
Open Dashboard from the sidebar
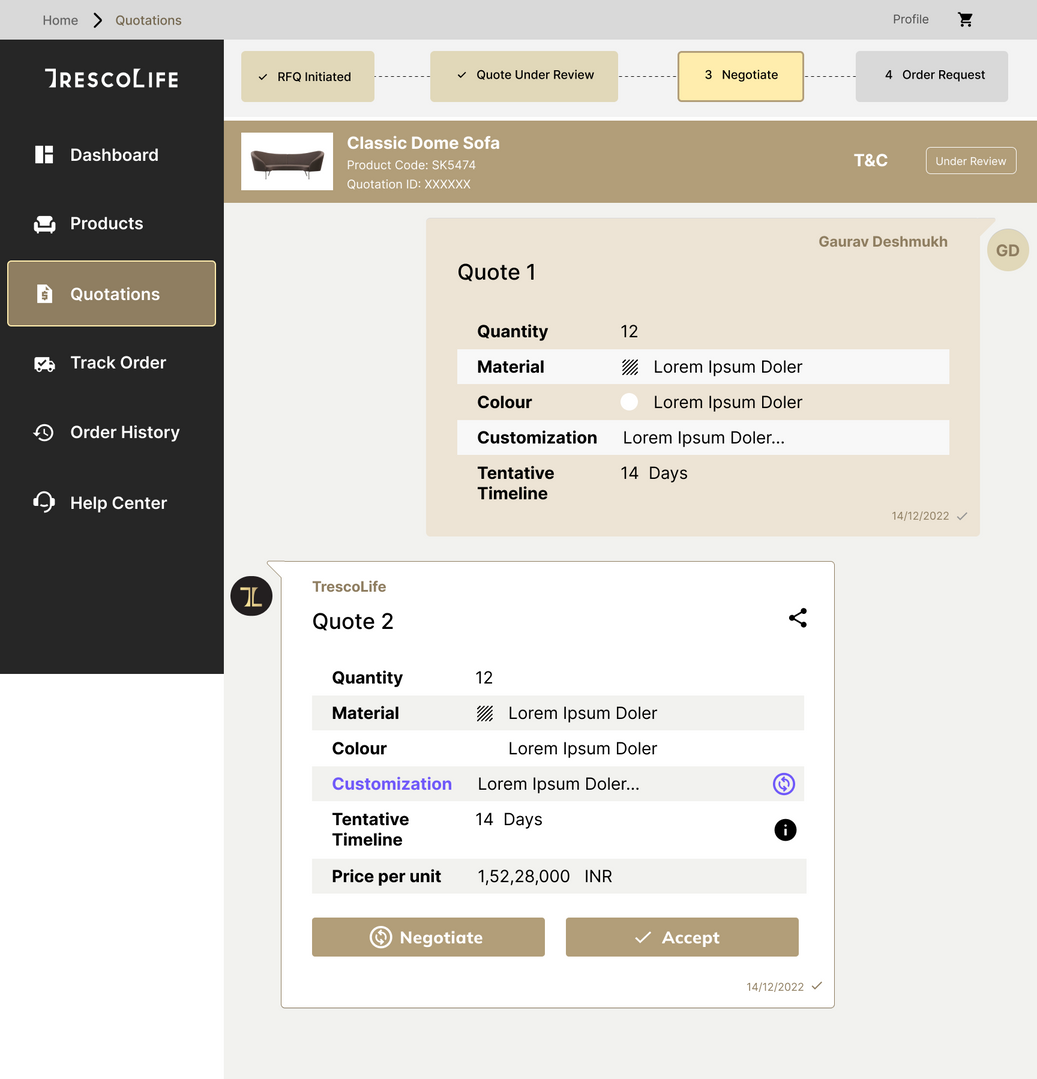coord(112,155)
